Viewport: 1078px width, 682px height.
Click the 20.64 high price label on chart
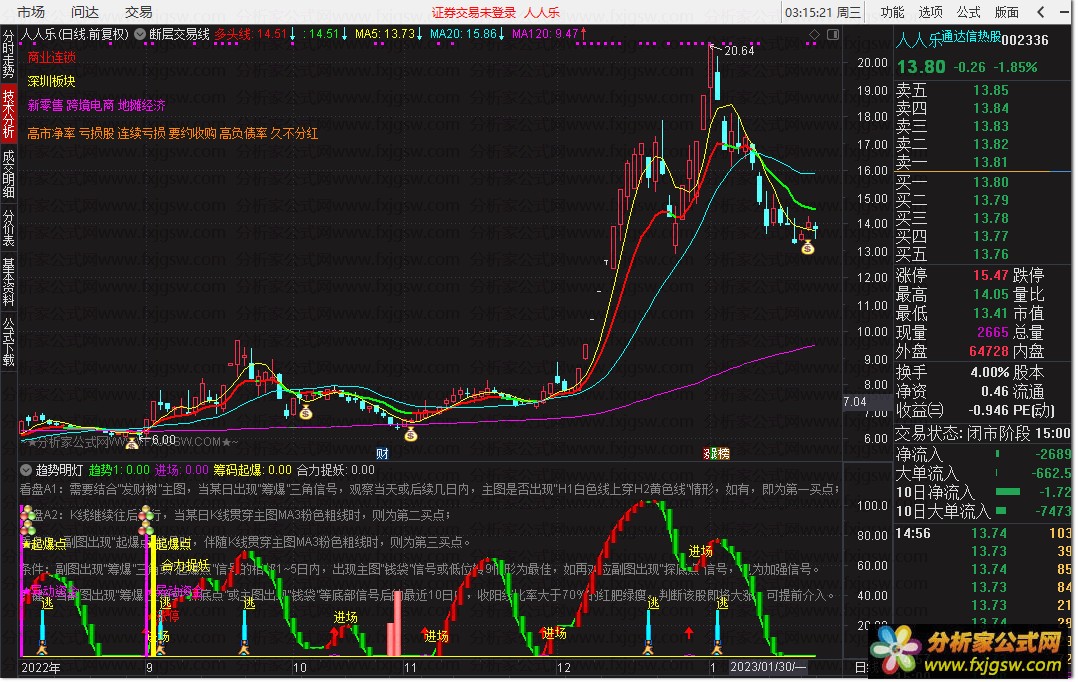[739, 50]
